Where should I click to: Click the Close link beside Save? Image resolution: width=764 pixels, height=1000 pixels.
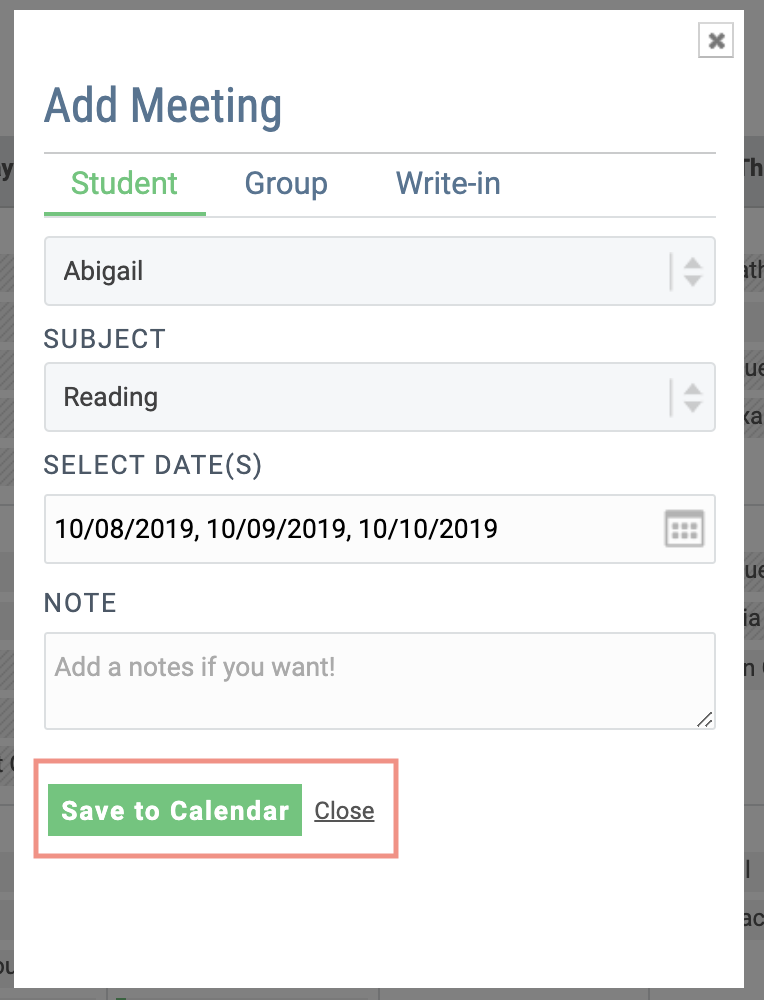344,810
